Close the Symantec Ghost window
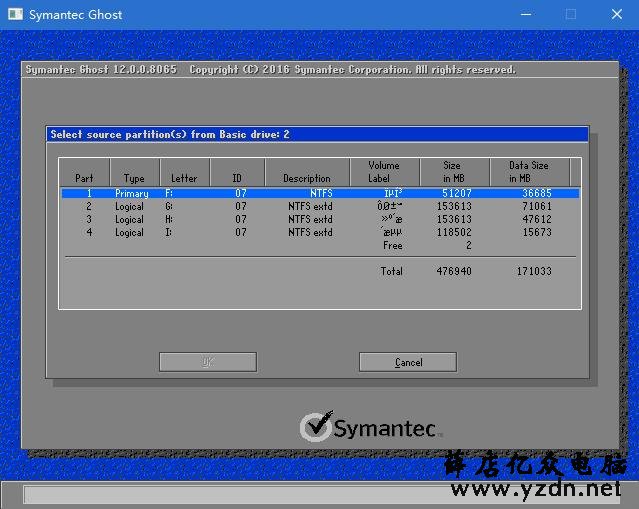The width and height of the screenshot is (639, 509). click(x=617, y=15)
